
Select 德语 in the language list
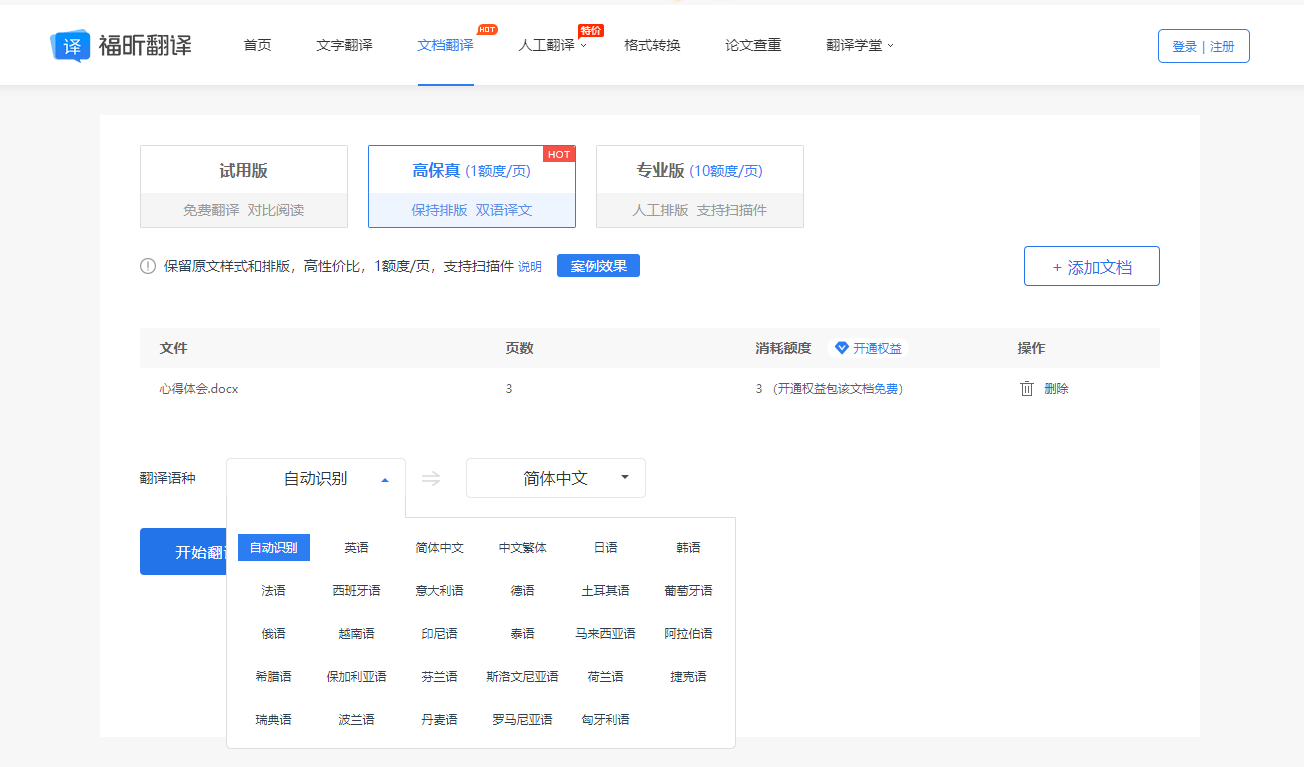pos(523,591)
